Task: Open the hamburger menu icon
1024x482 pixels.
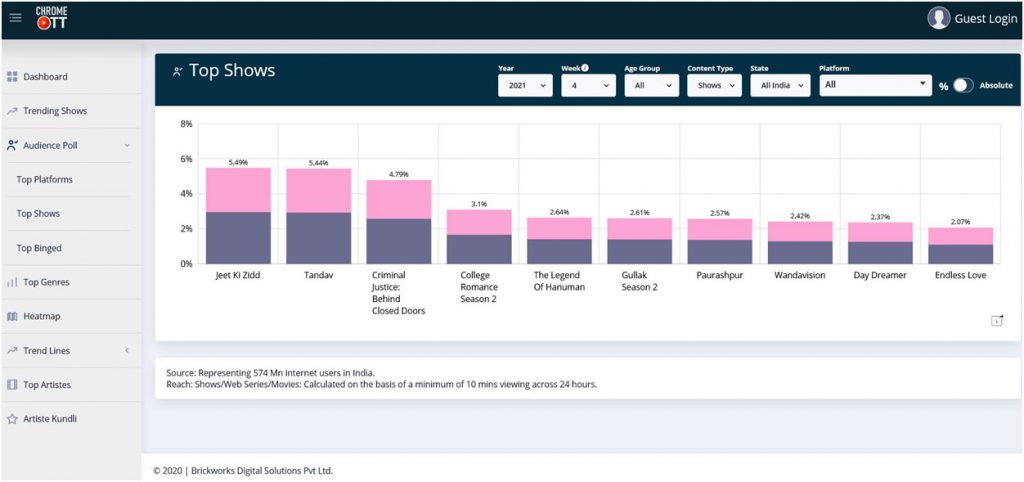Action: coord(15,18)
